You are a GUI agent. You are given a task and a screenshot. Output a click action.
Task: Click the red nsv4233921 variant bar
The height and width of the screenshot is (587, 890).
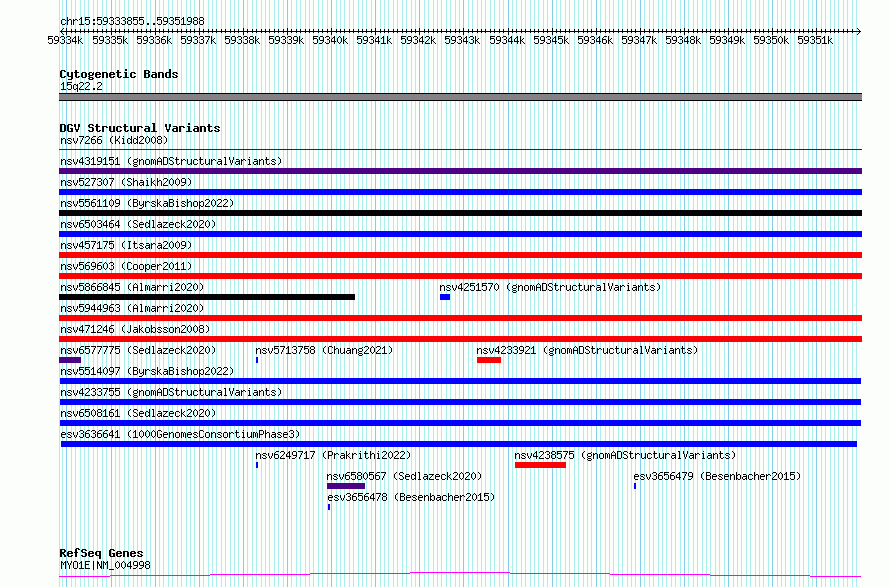click(x=489, y=360)
